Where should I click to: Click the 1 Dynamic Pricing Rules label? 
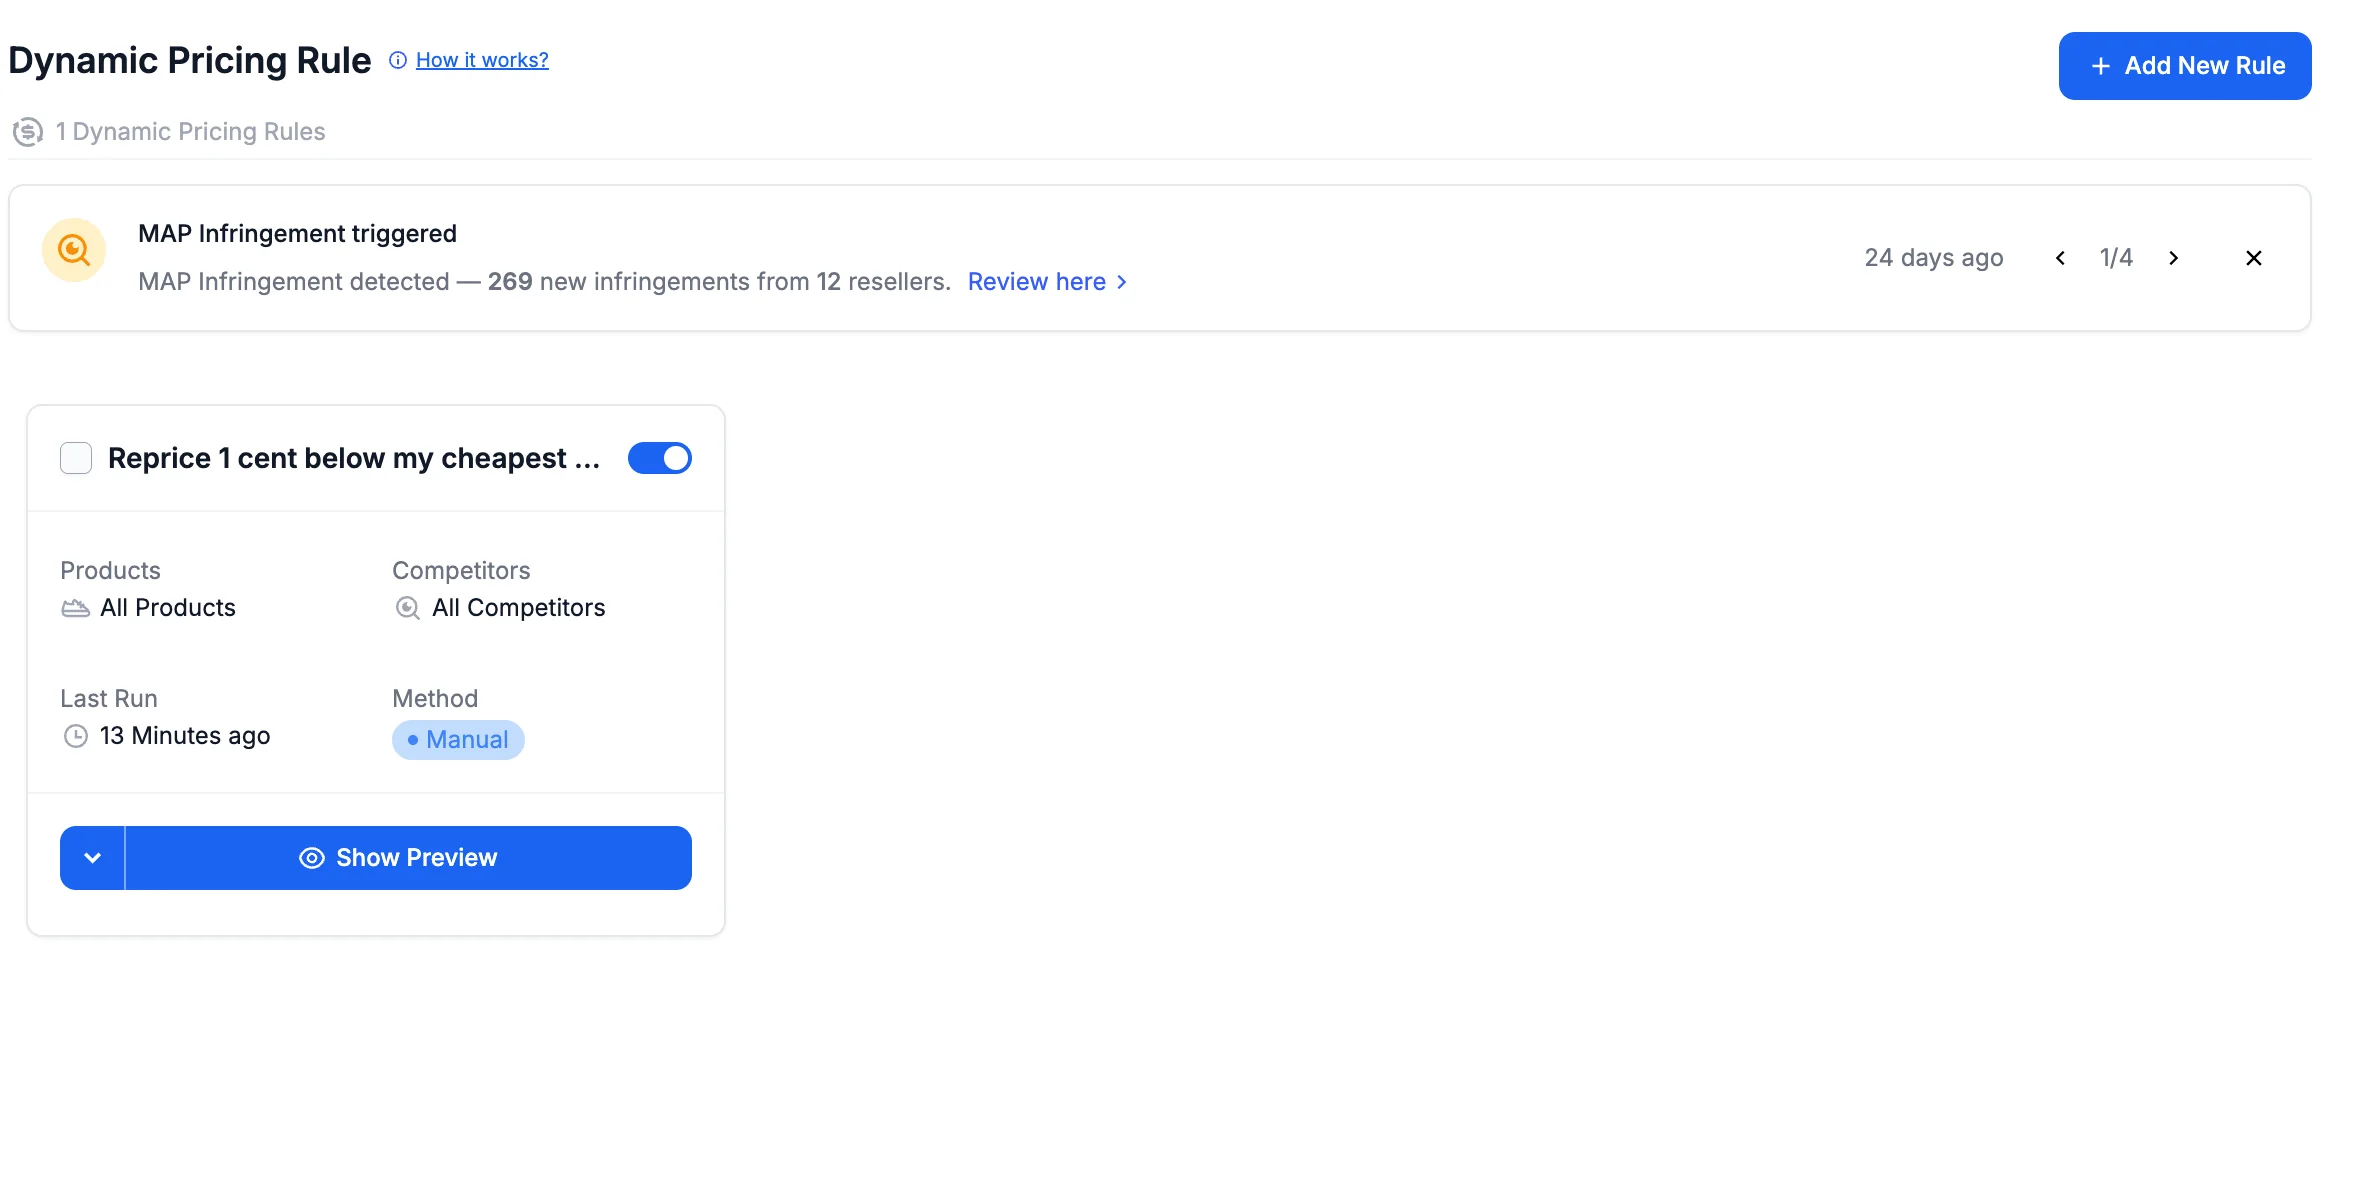[190, 132]
